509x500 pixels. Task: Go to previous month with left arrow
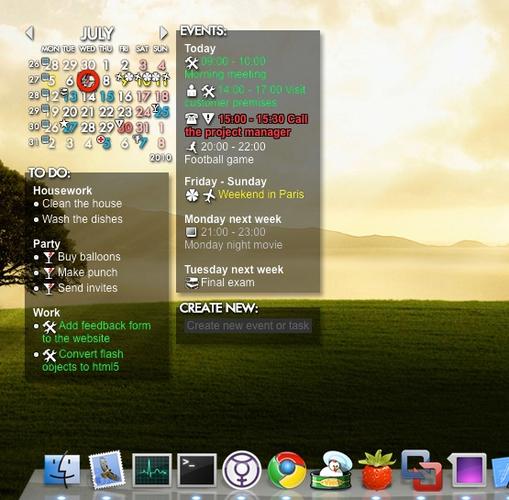(30, 33)
